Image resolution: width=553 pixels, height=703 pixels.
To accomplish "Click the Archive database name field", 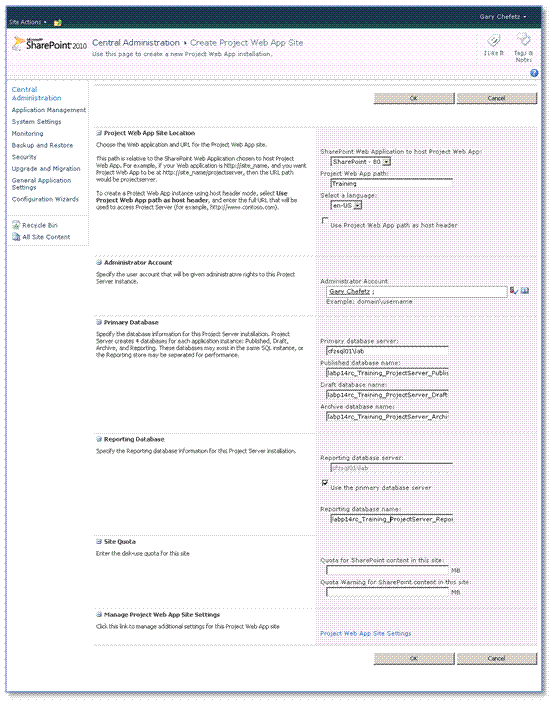I will [387, 417].
